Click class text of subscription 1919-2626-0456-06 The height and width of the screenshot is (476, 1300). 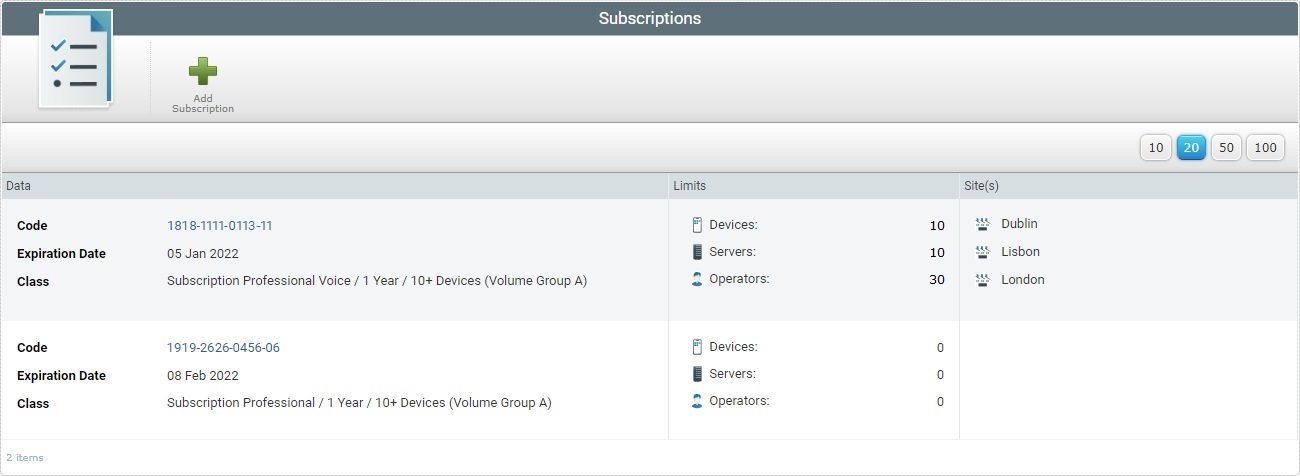pos(359,404)
